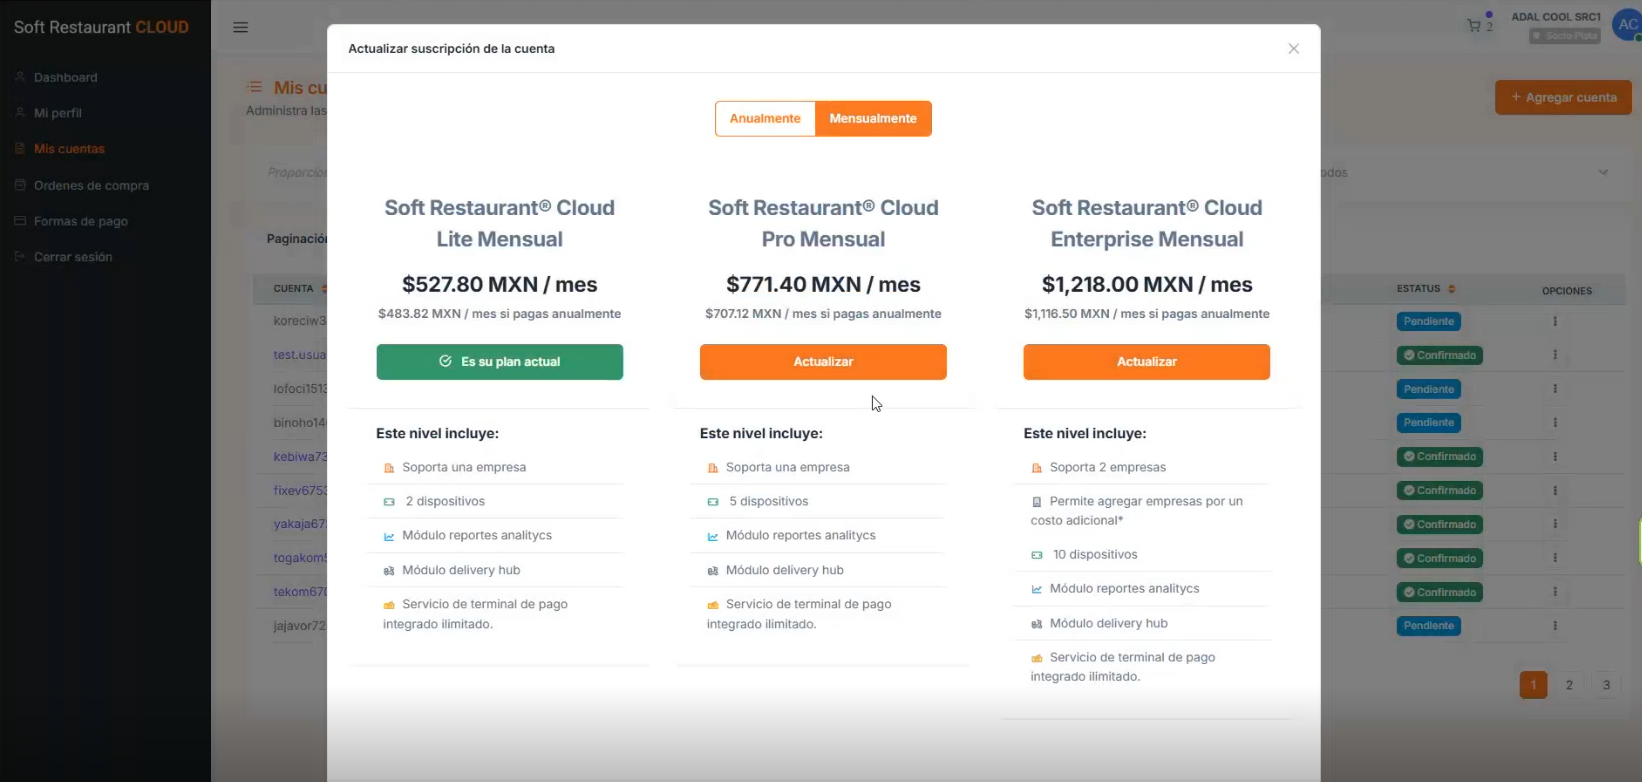Go to pagination page 1
Screen dimensions: 1642x782
[x=1533, y=685]
